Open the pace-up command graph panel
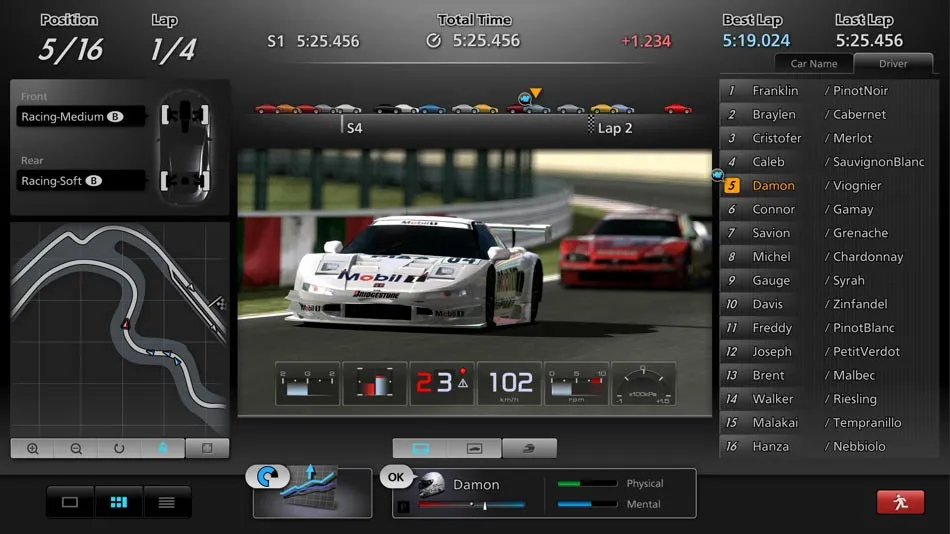 (312, 491)
